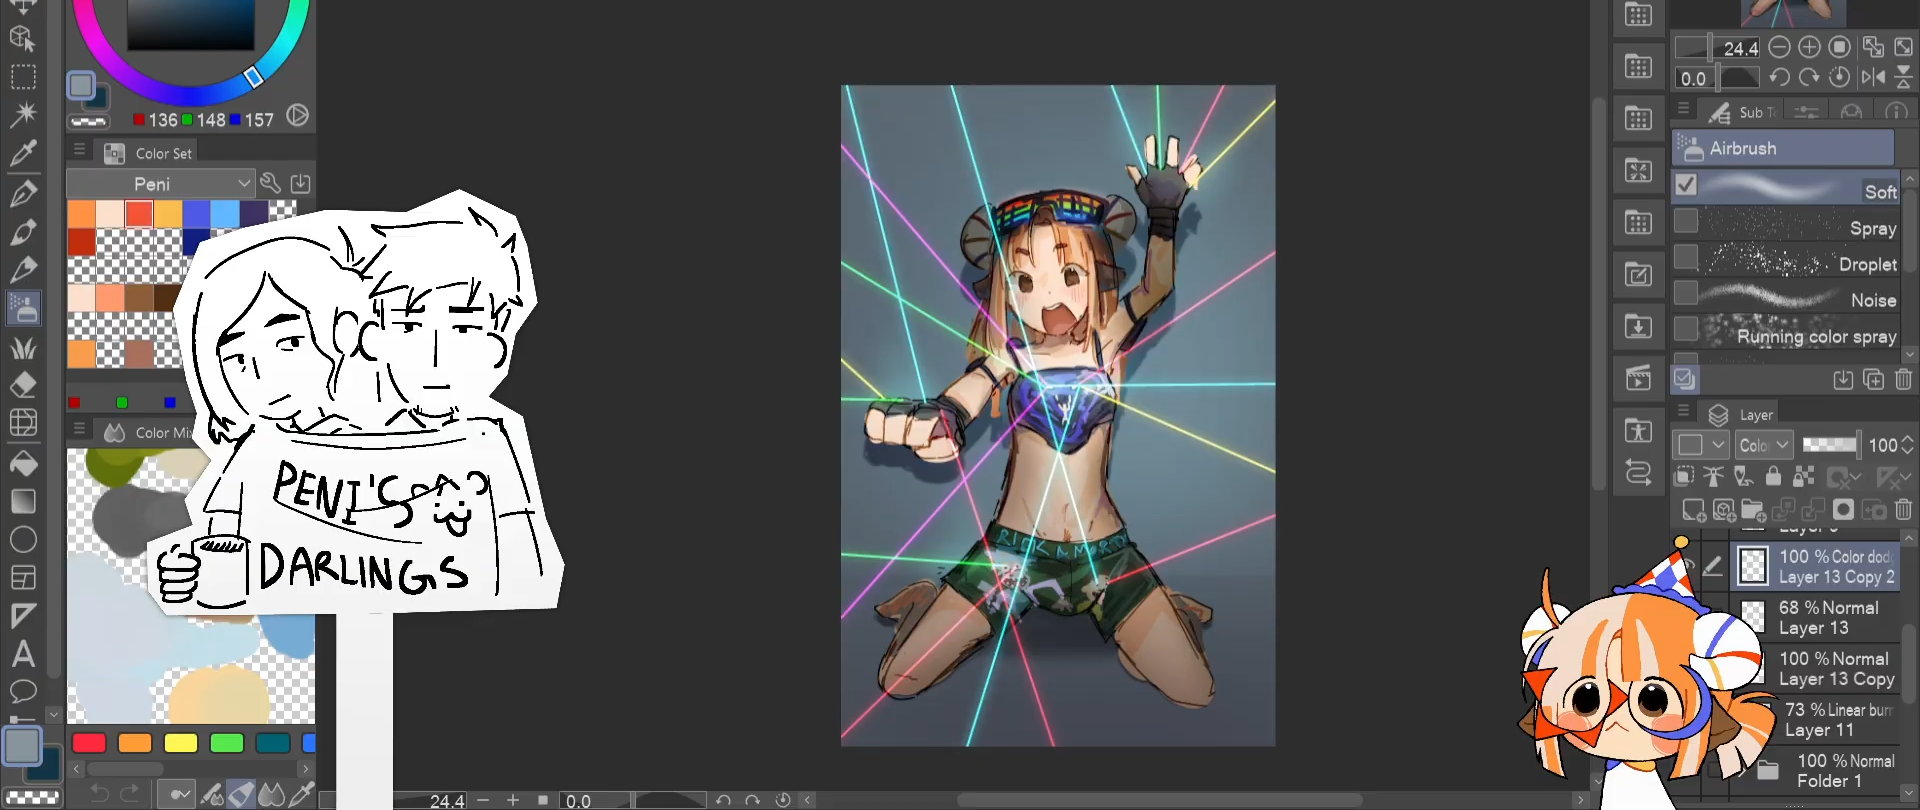Select the Ruler tool
Viewport: 1920px width, 810px height.
click(x=23, y=616)
